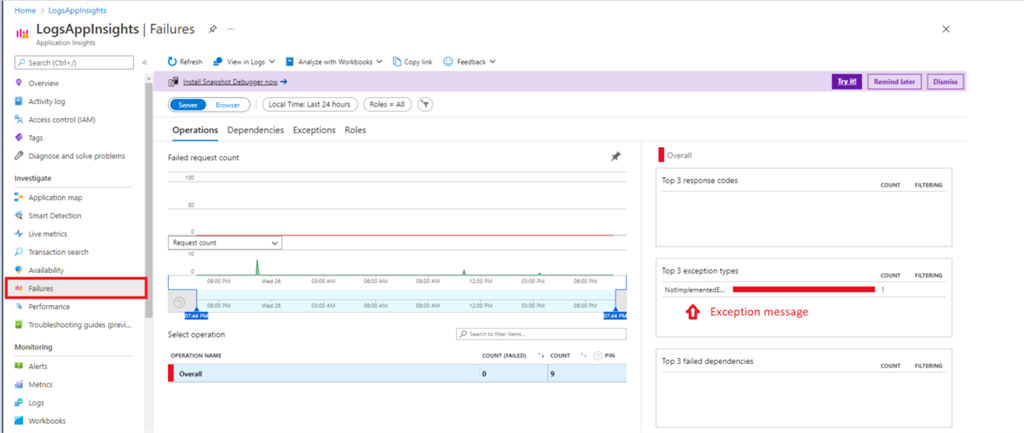Pin the LogsAppInsights blade title
Image resolution: width=1024 pixels, height=433 pixels.
214,29
